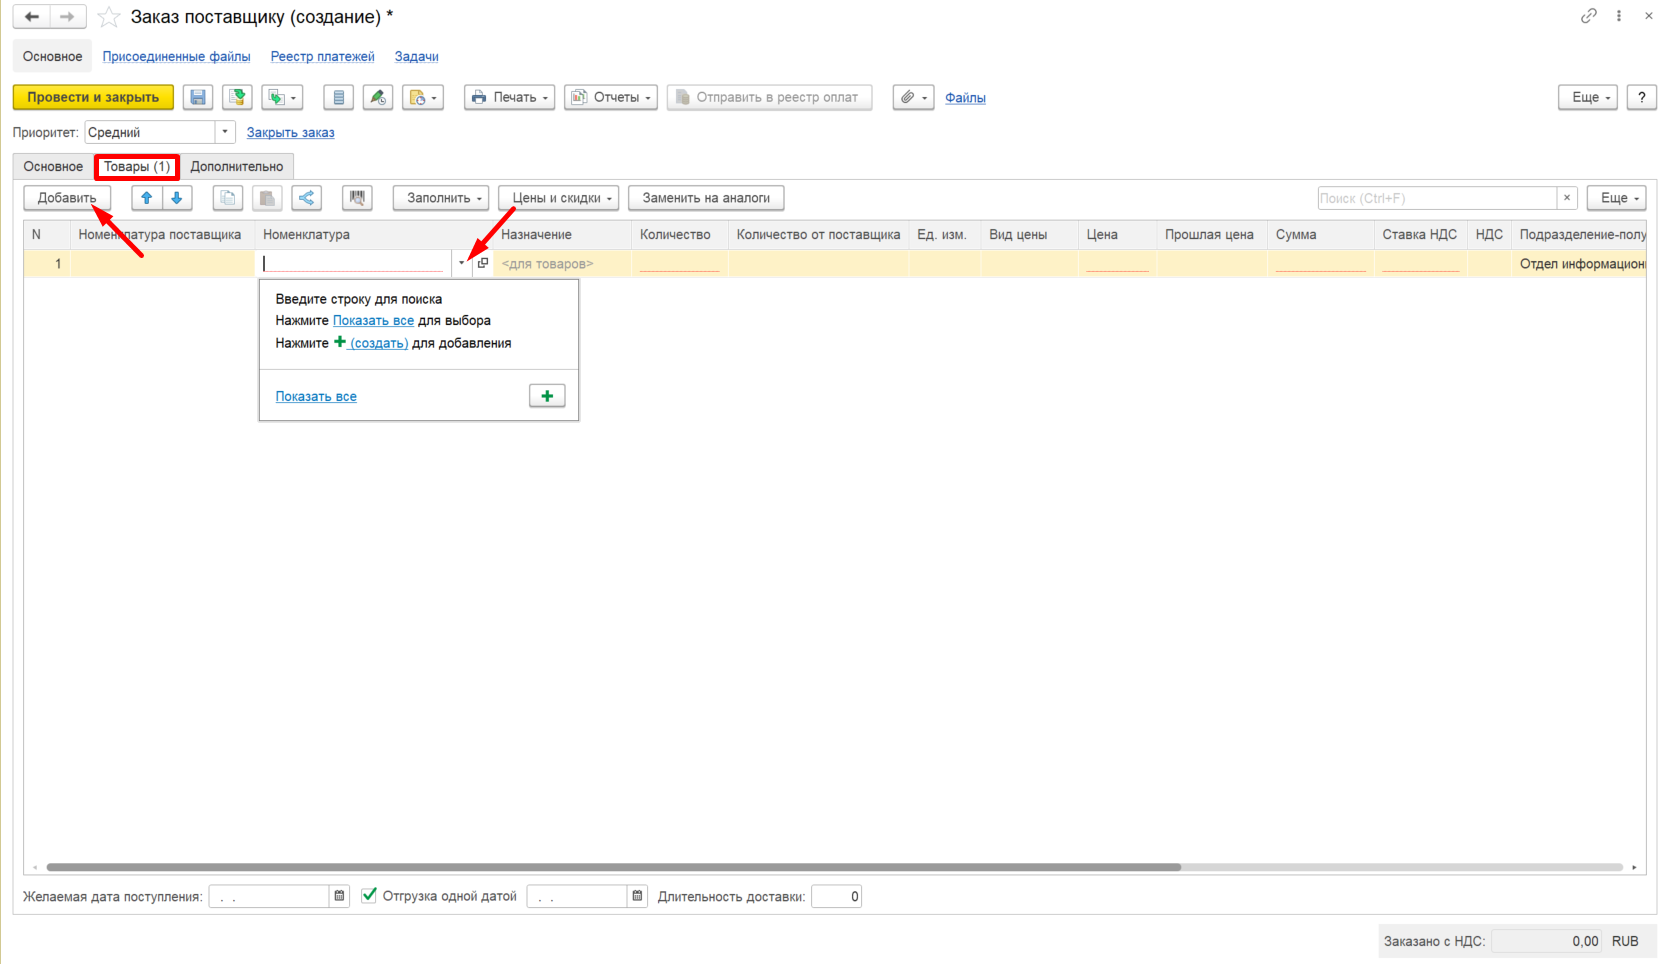1665x964 pixels.
Task: Click the Save (floppy disk) icon
Action: (198, 97)
